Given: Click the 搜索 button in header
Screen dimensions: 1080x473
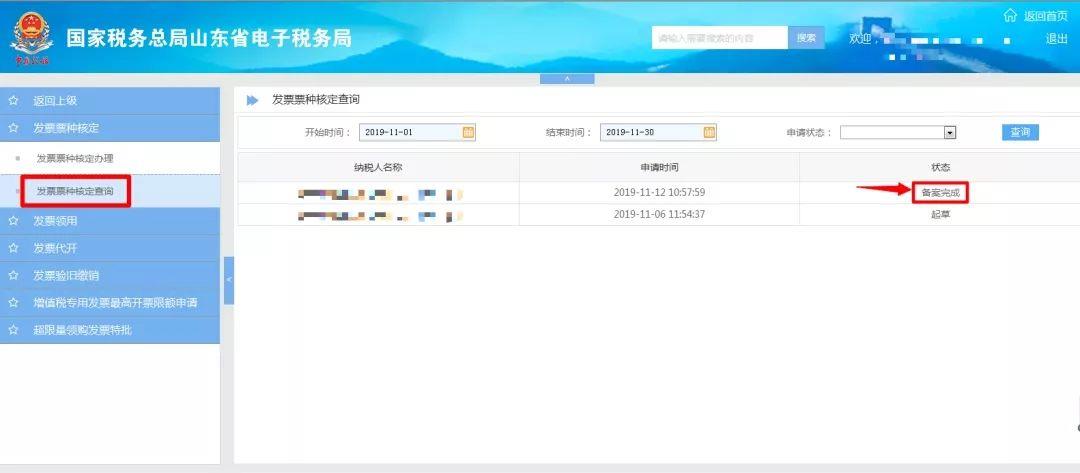Looking at the screenshot, I should (806, 38).
